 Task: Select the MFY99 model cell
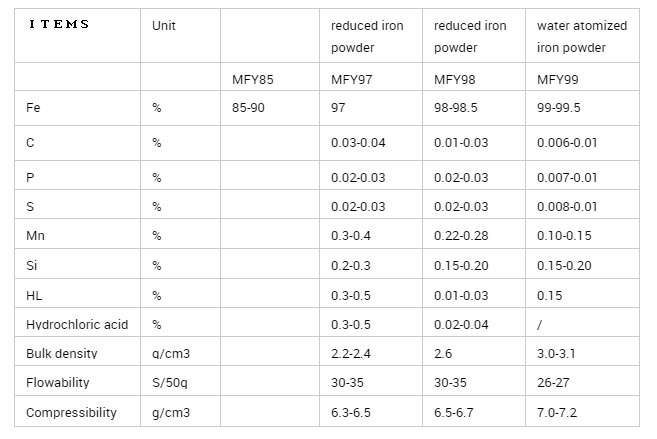coord(557,78)
